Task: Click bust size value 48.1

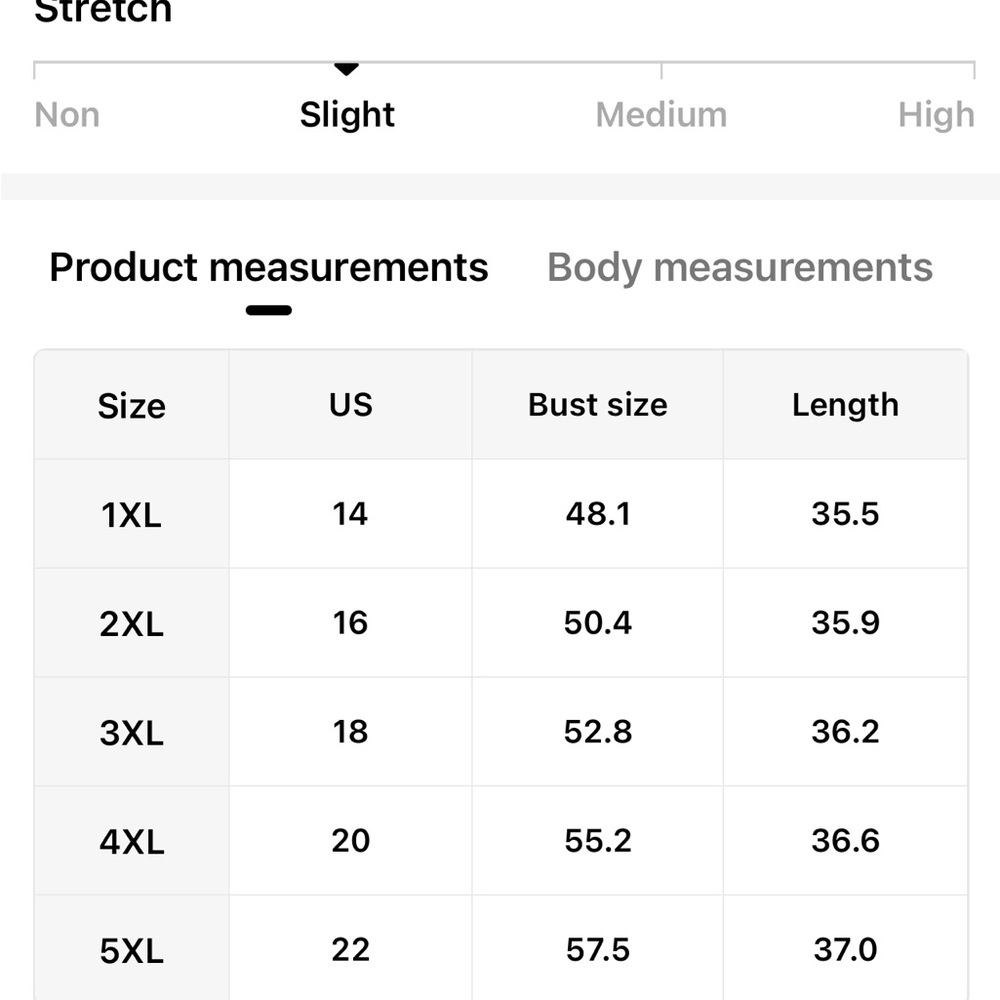Action: pos(597,514)
